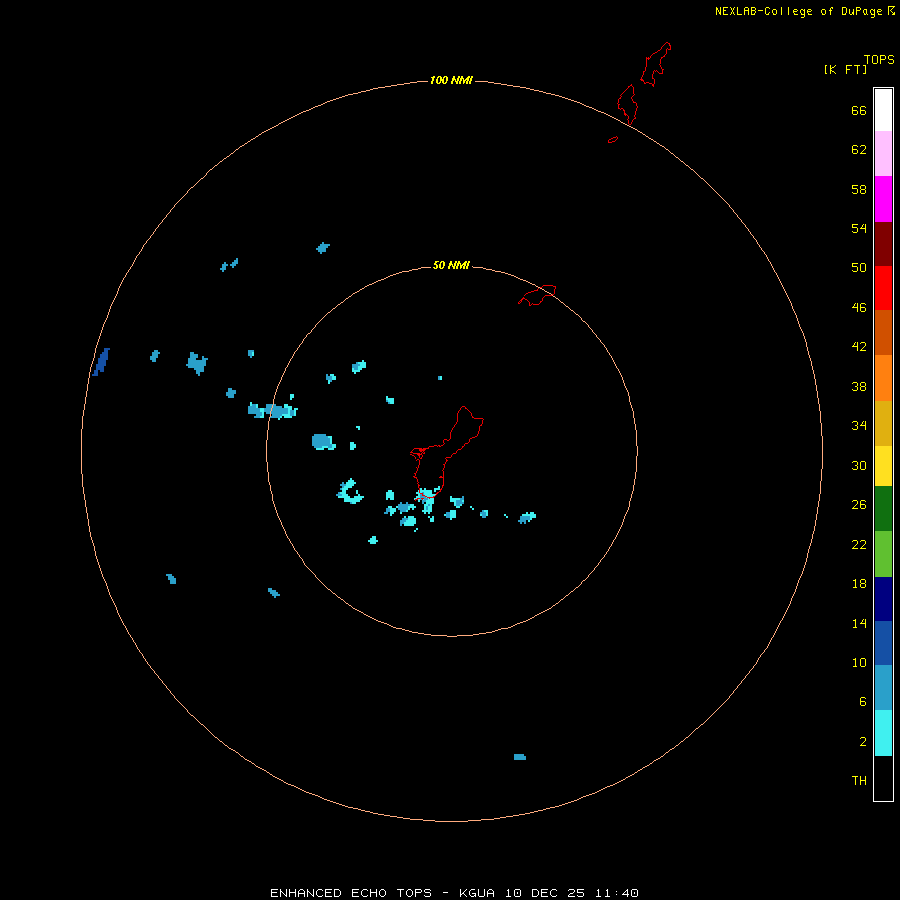This screenshot has height=900, width=900.
Task: Click the NEXLAB-College of DuPage credit text
Action: point(798,11)
